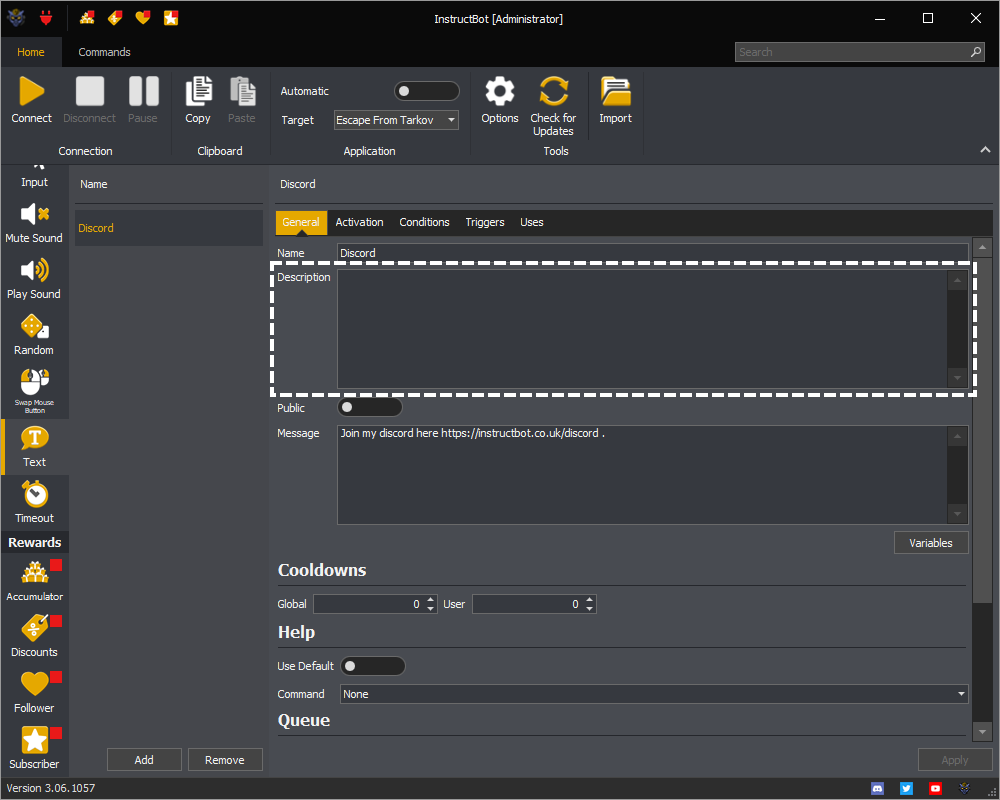Open the Import folder icon
The height and width of the screenshot is (800, 1000).
[615, 91]
